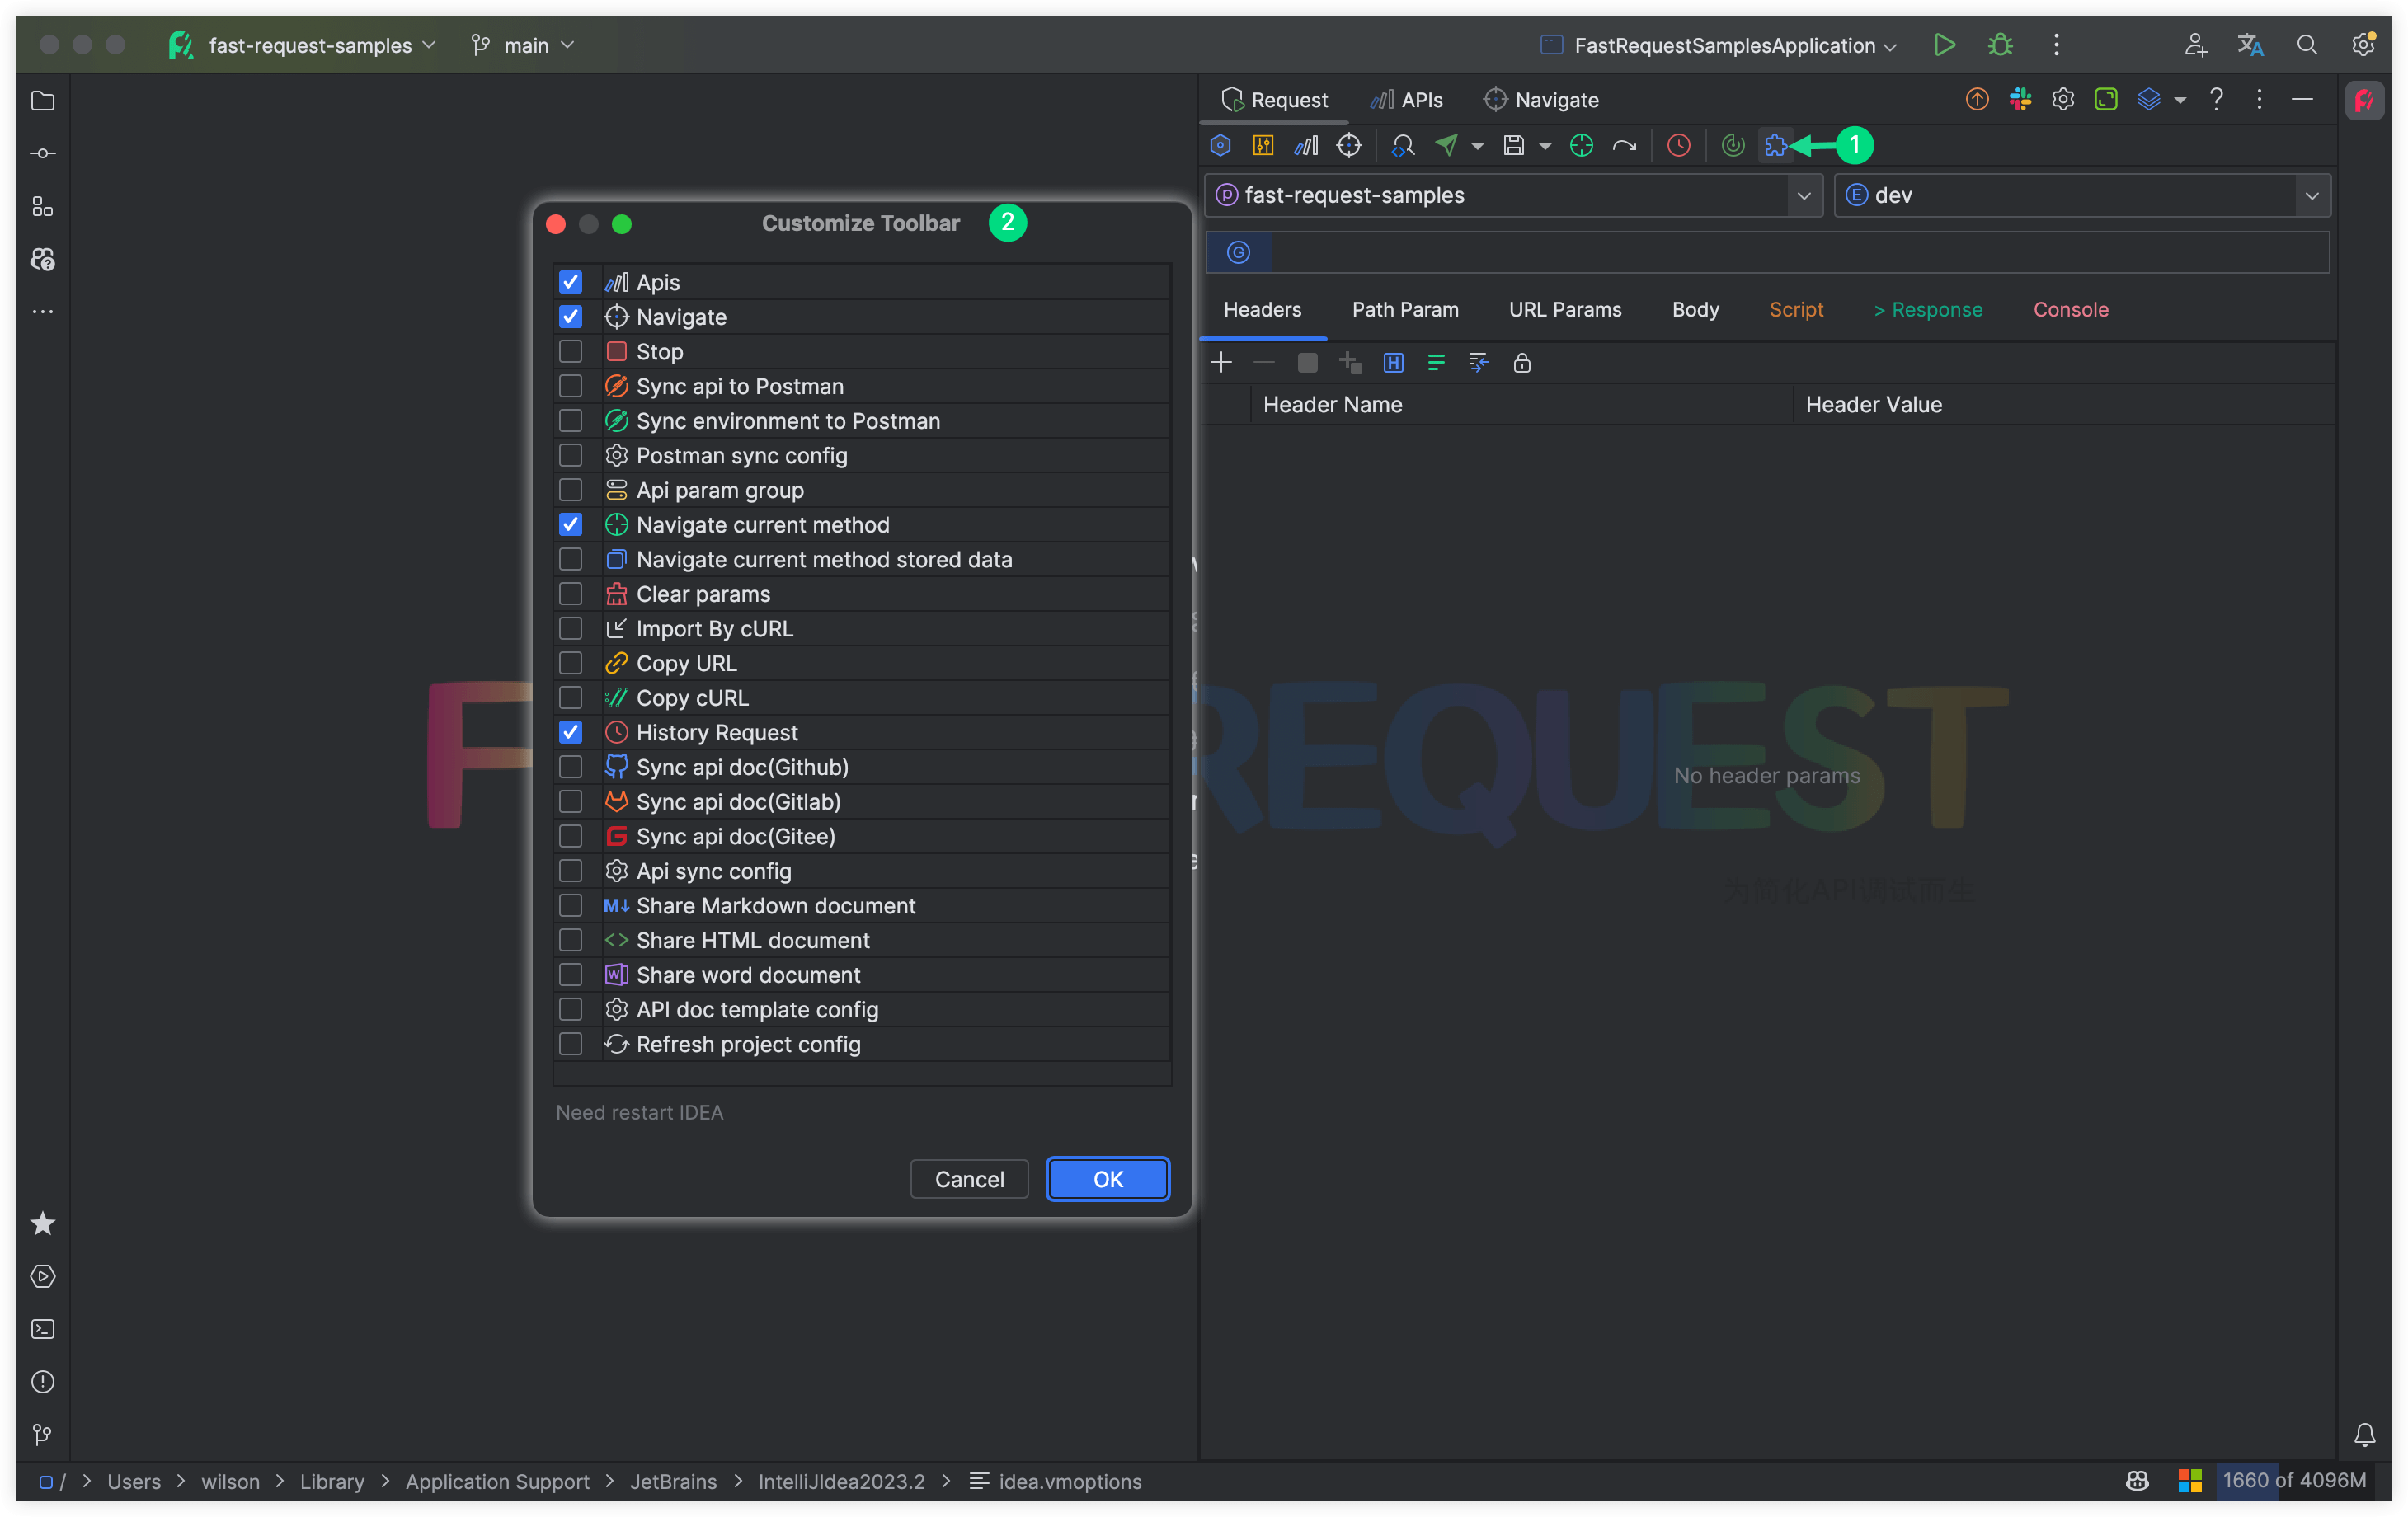Image resolution: width=2408 pixels, height=1517 pixels.
Task: Expand the layers icon dropdown arrow
Action: (2179, 100)
